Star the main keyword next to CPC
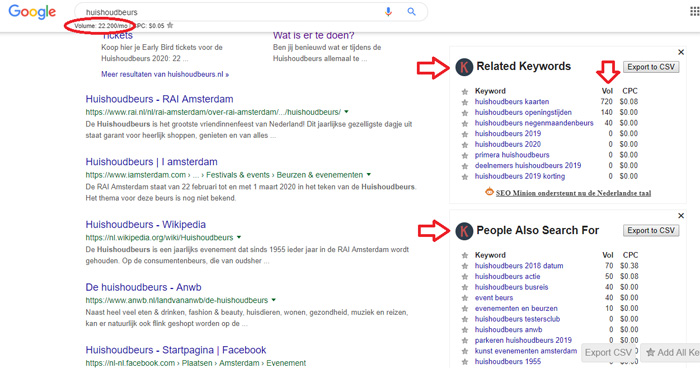The image size is (700, 368). (x=170, y=25)
